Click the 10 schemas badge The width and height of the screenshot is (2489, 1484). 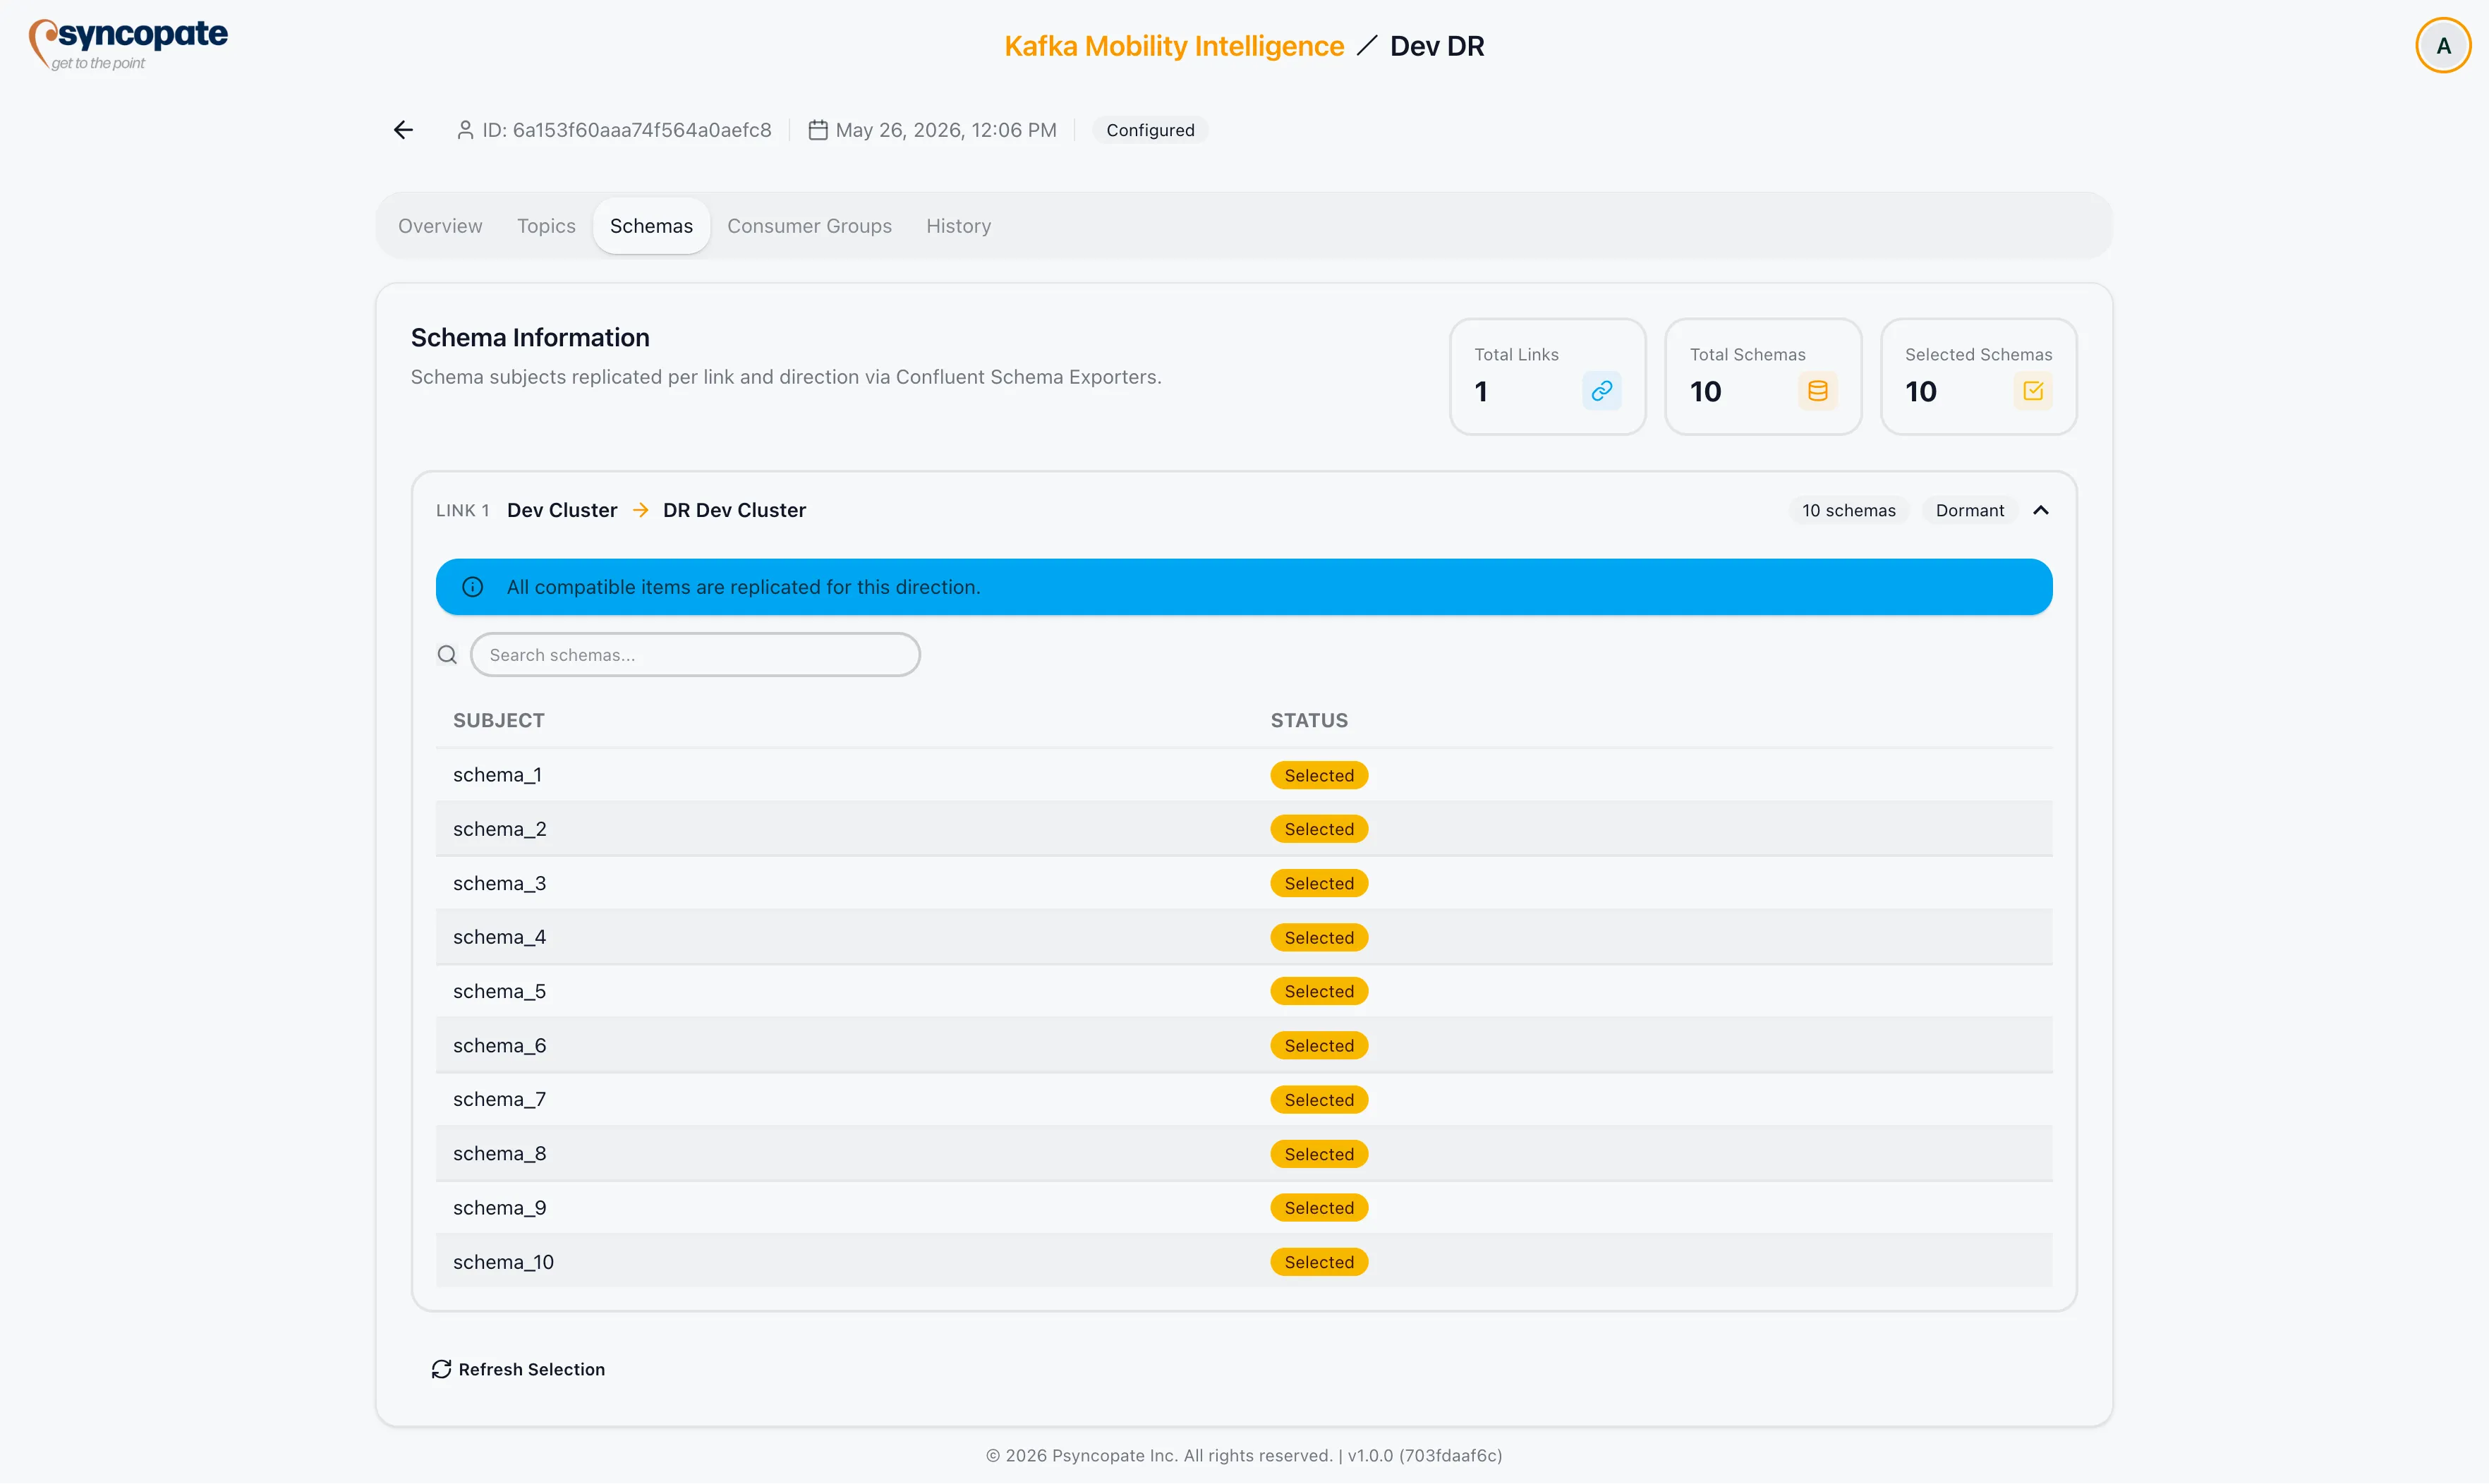click(1848, 510)
